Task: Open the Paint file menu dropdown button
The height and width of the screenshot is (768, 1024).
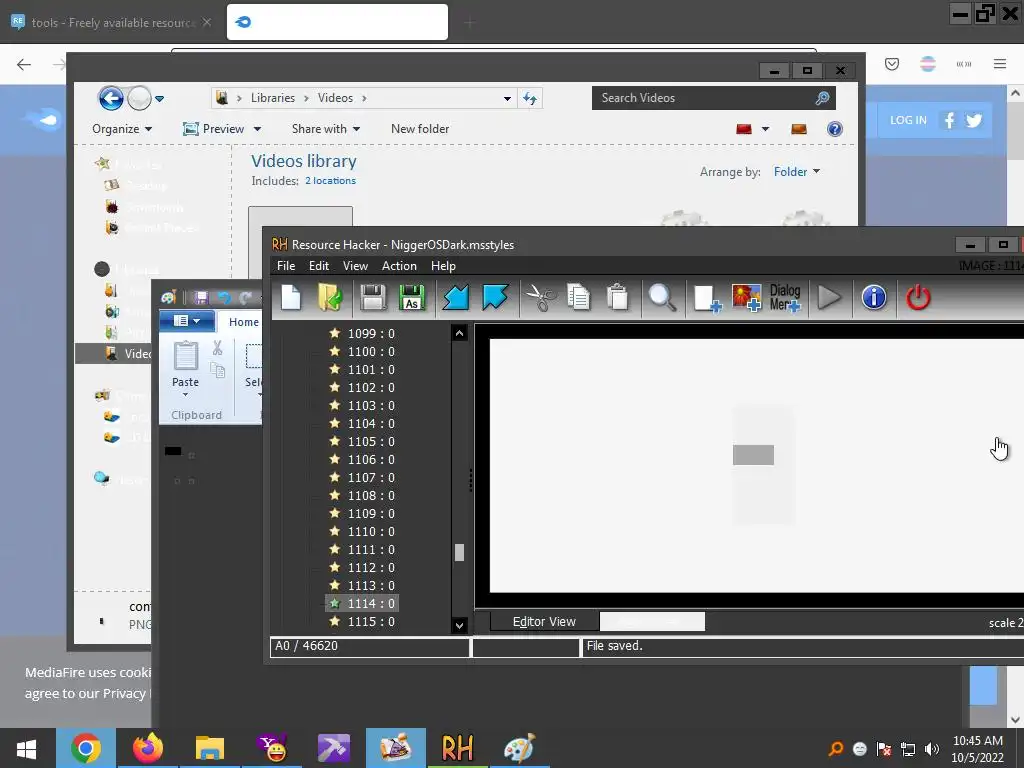Action: point(187,321)
